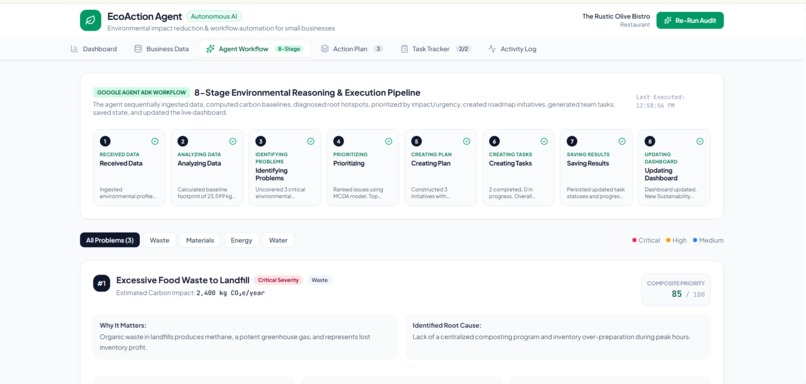
Task: Click the orange High legend dot
Action: point(668,240)
